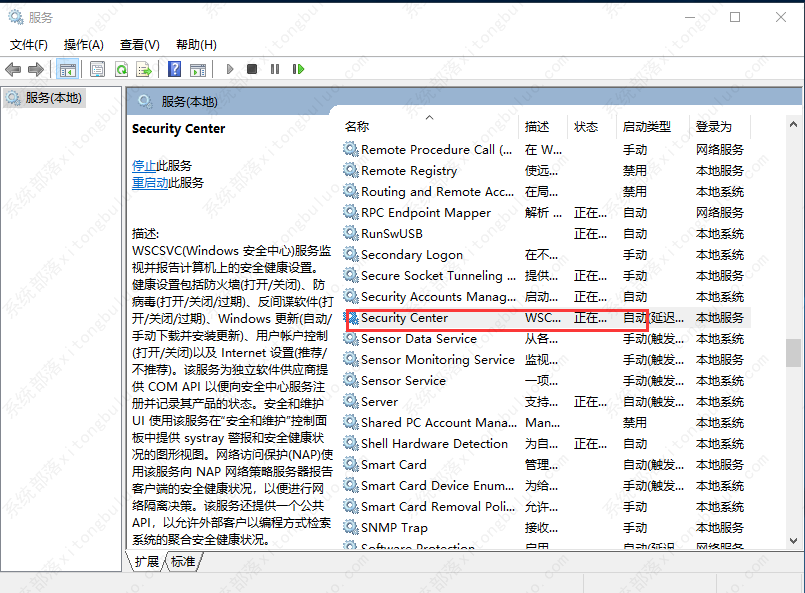
Task: Click the forward navigation arrow icon
Action: coord(39,68)
